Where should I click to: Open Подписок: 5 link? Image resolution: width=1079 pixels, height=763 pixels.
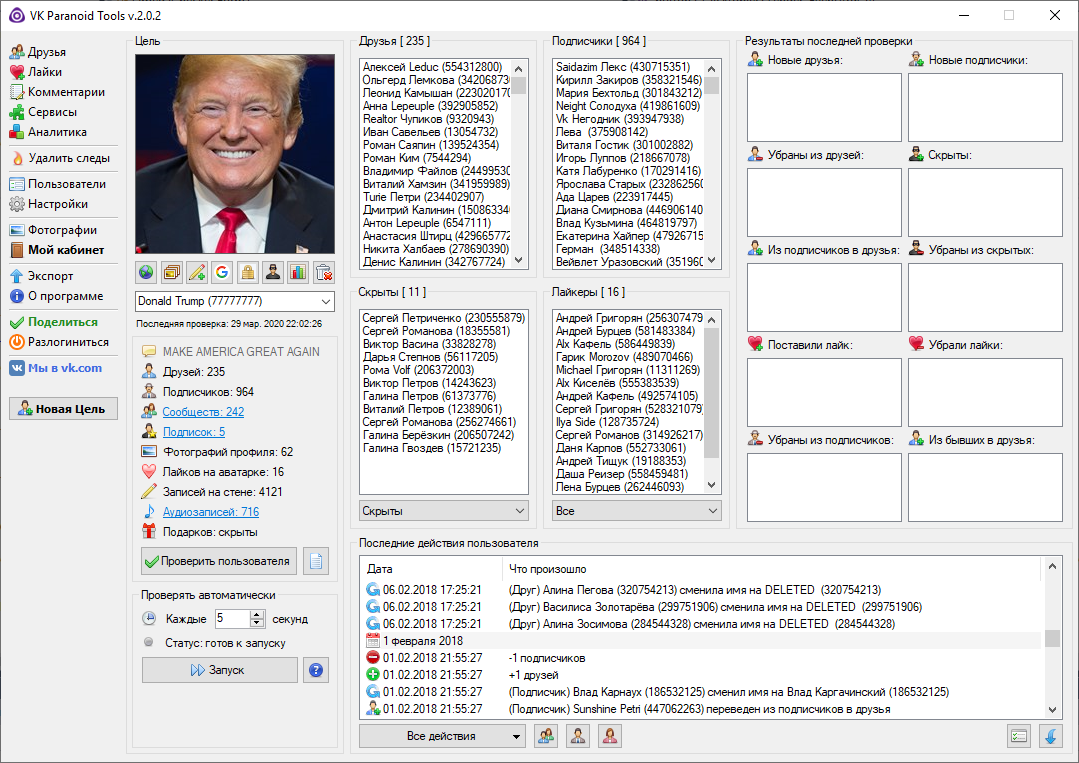click(x=194, y=431)
